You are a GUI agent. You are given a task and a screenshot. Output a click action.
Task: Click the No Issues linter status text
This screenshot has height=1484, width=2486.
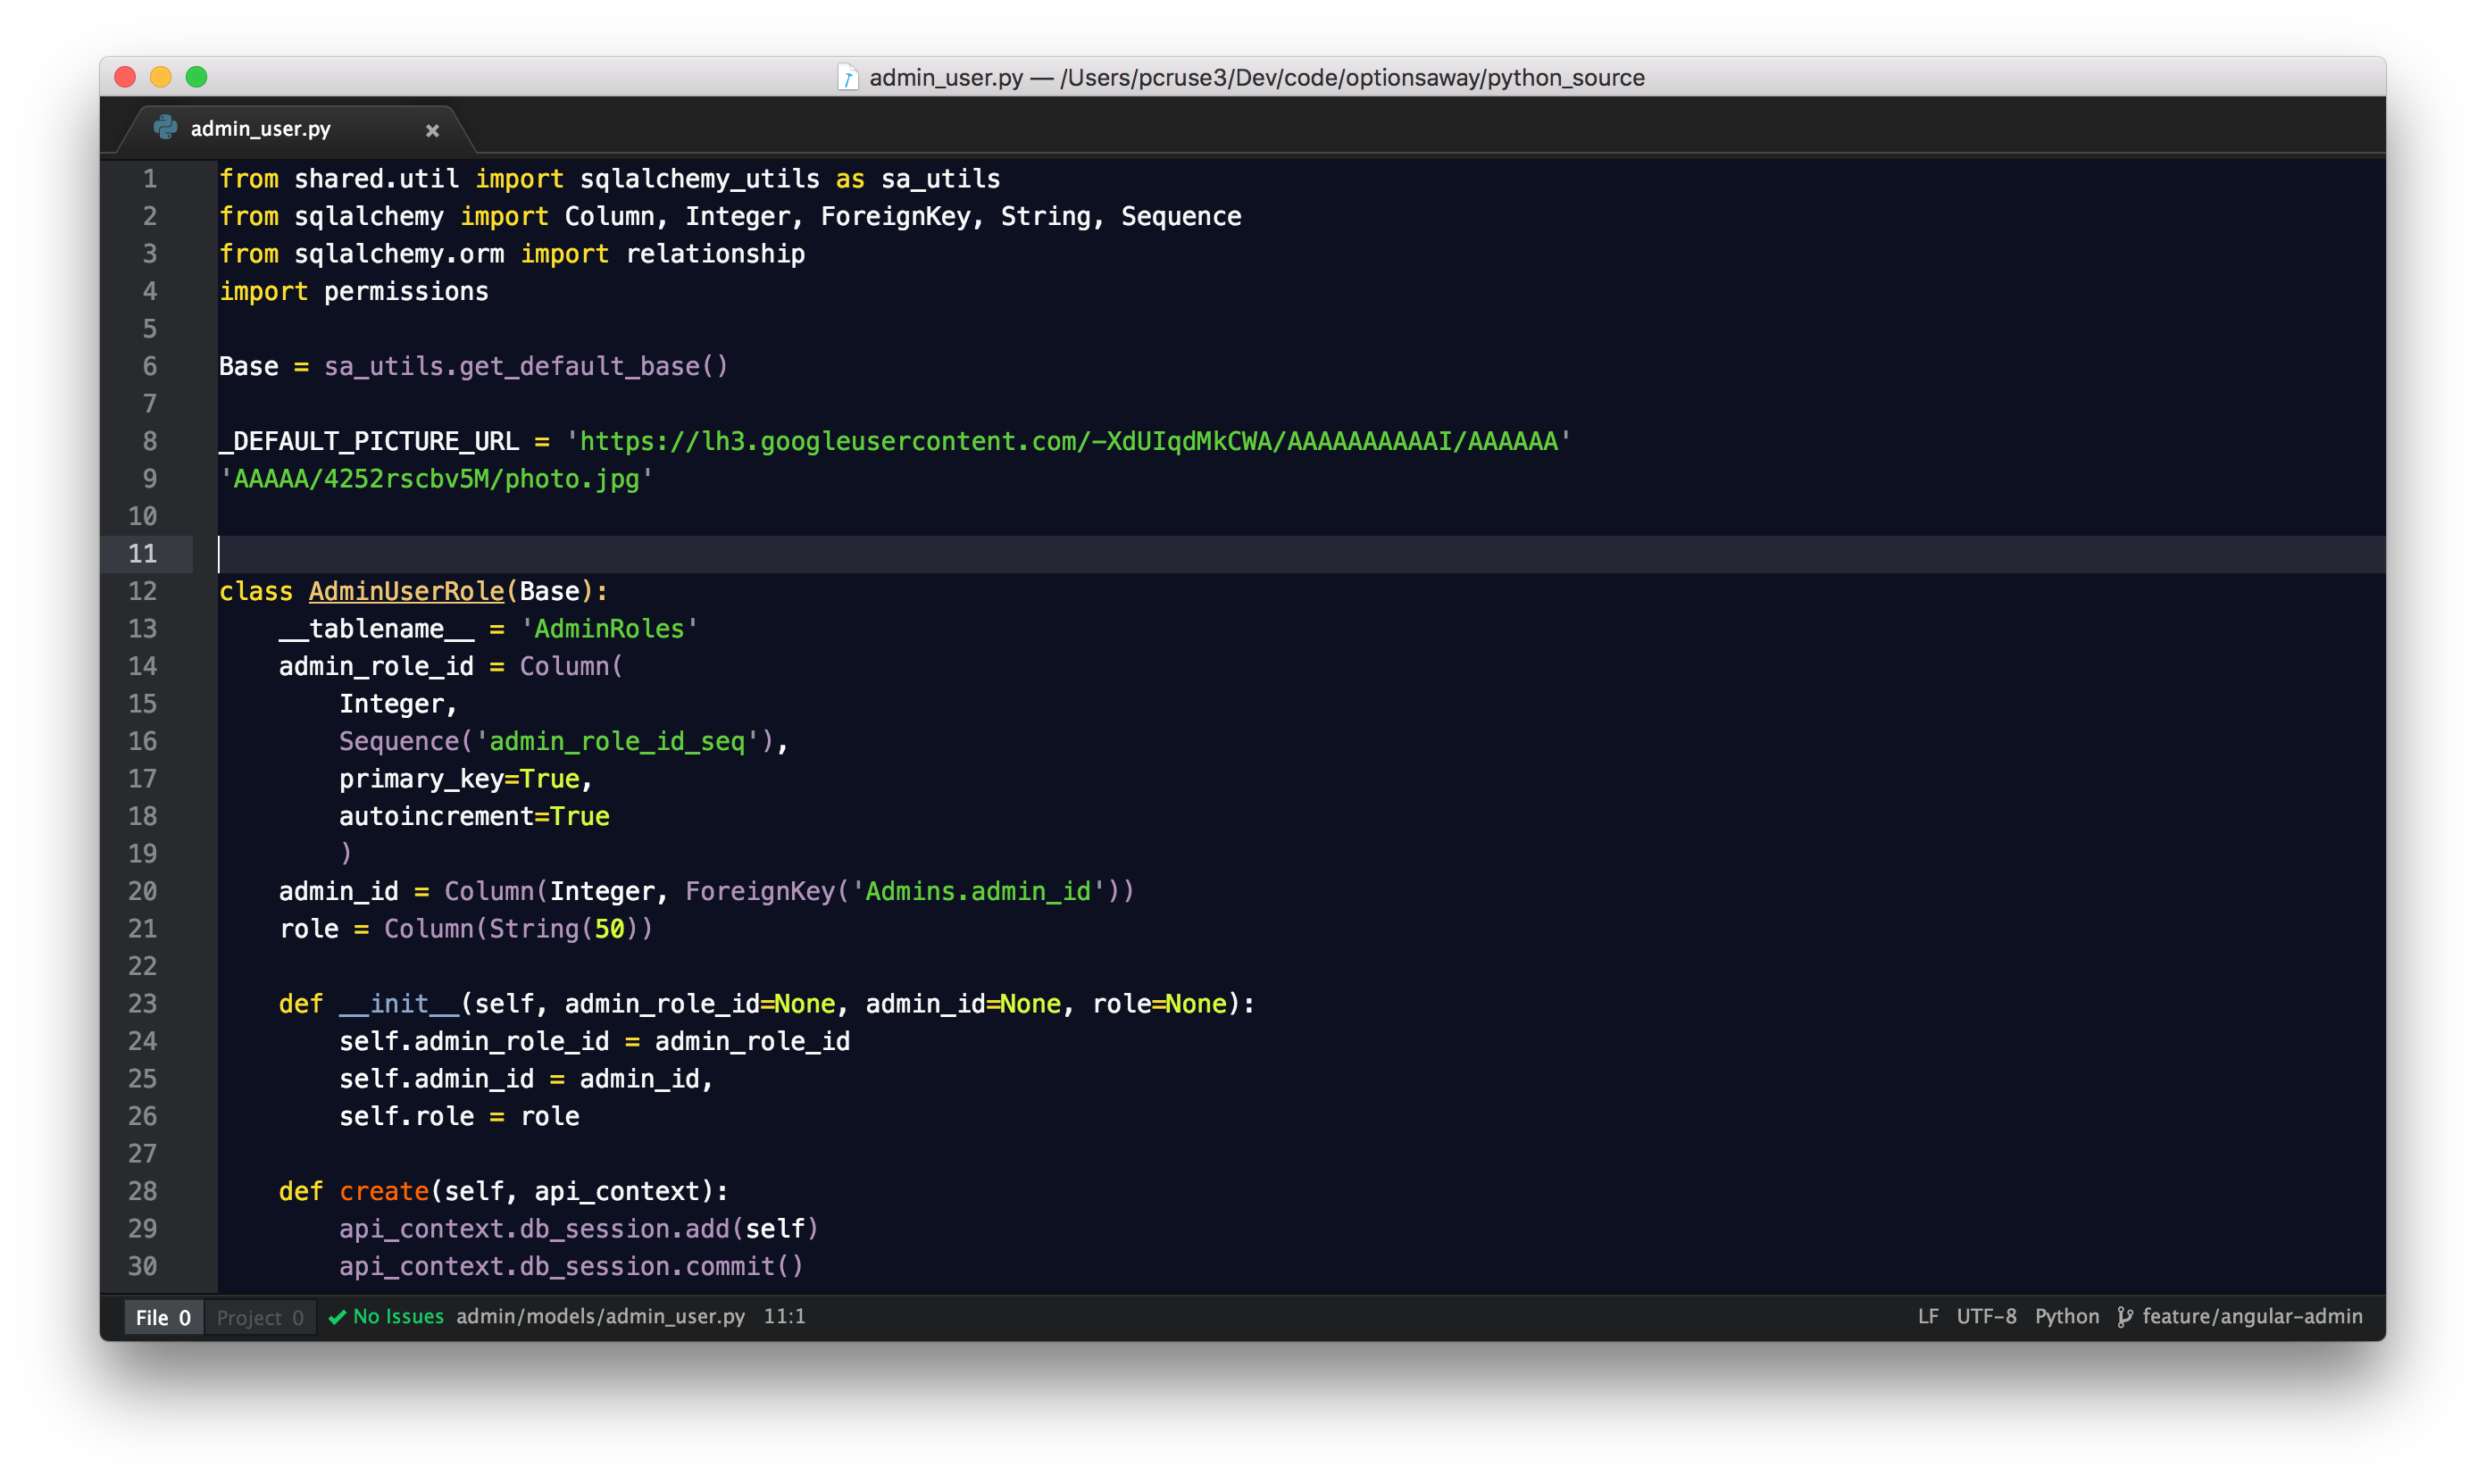point(398,1316)
